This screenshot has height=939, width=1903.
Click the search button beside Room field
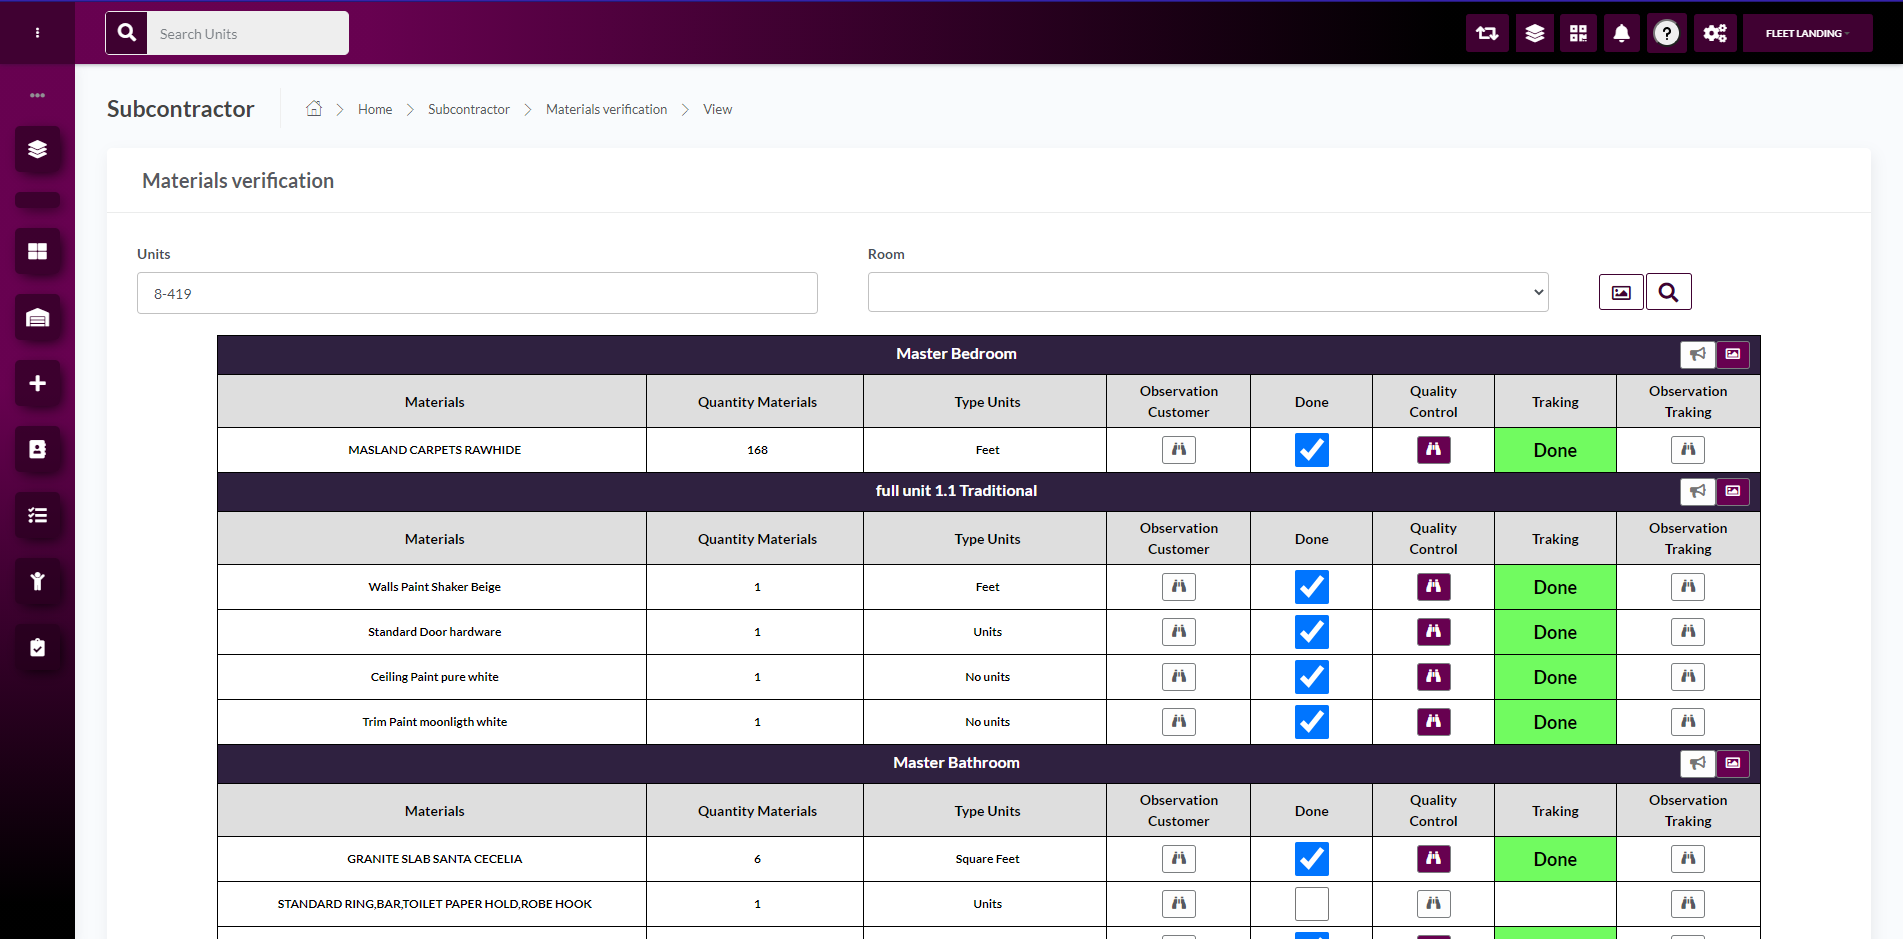tap(1668, 292)
